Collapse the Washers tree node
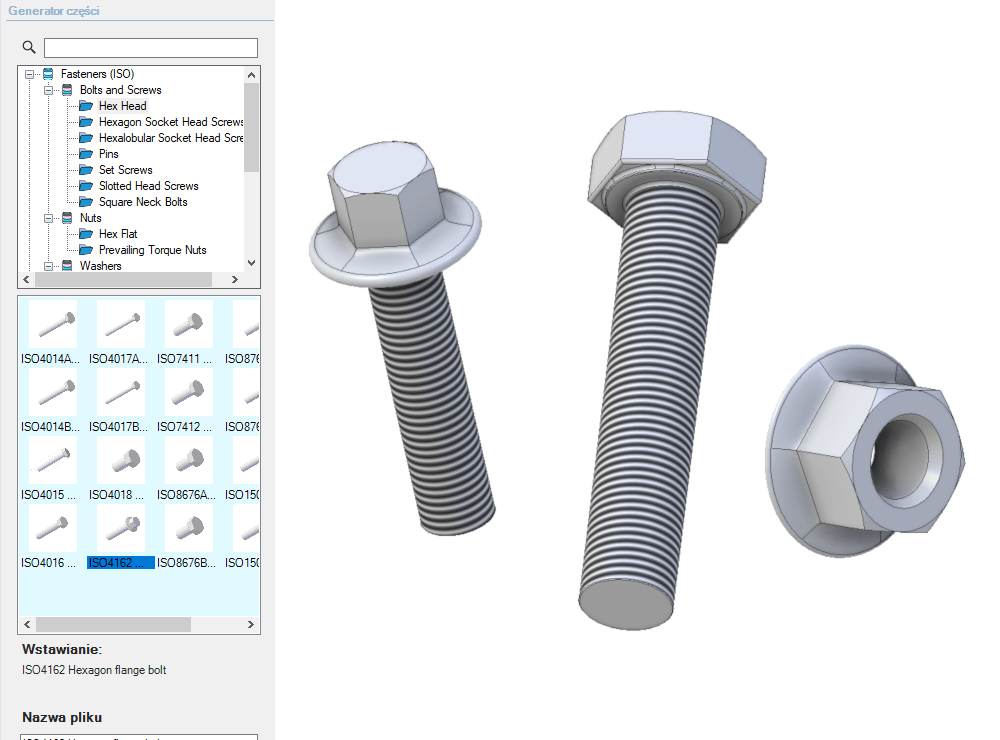Viewport: 1000px width, 740px height. pyautogui.click(x=48, y=266)
